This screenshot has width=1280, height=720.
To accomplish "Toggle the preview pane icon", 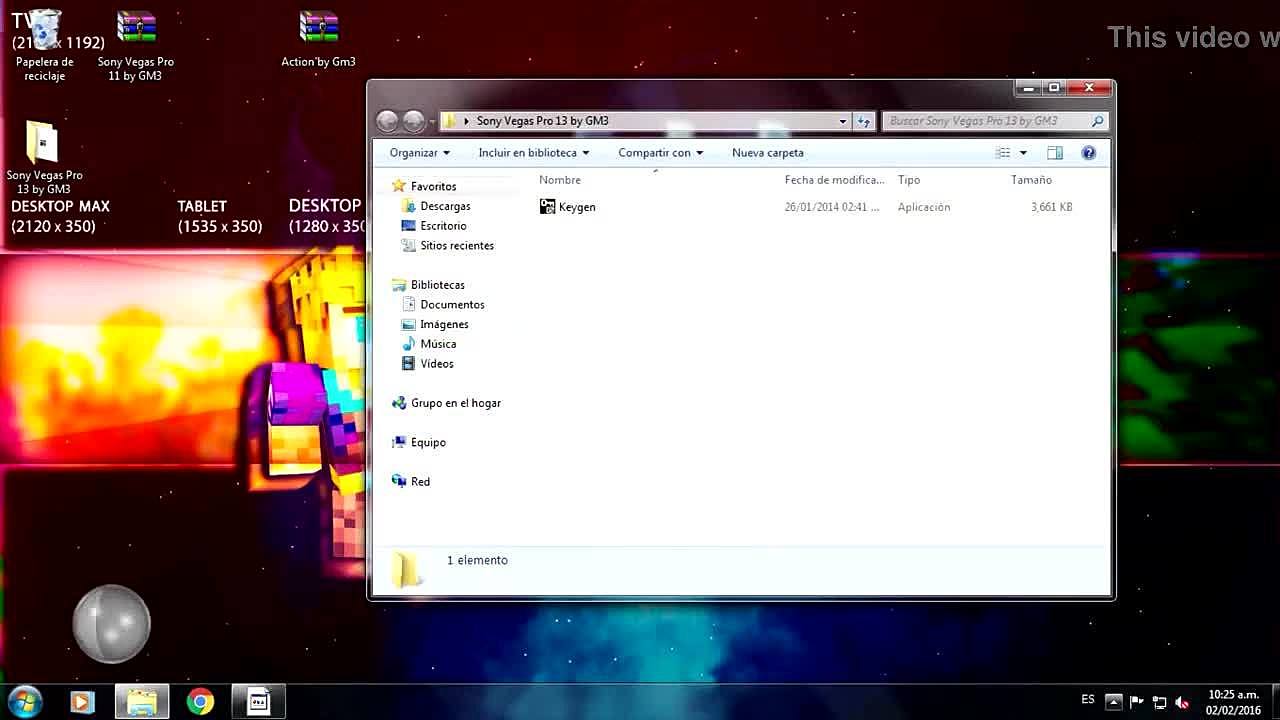I will click(1054, 153).
